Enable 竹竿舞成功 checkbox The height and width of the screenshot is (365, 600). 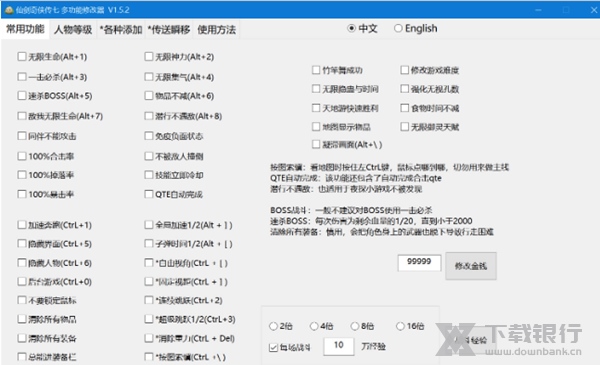(x=316, y=70)
